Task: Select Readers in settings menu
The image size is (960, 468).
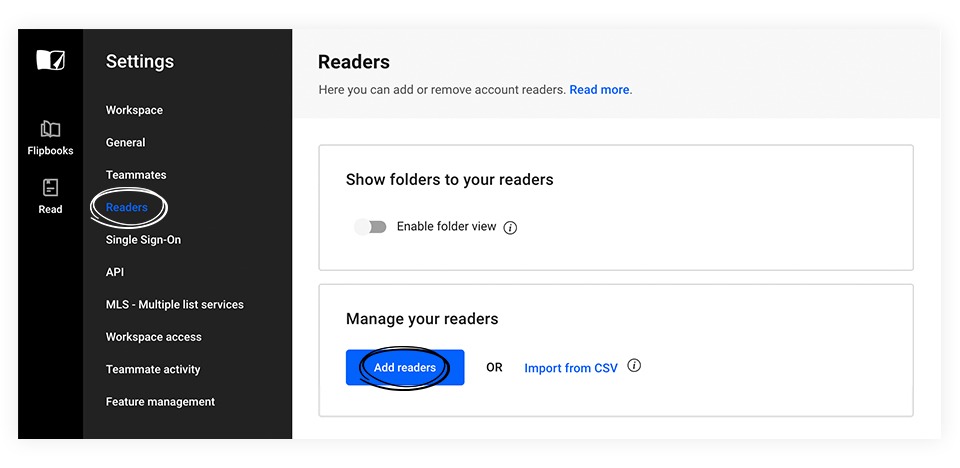Action: pyautogui.click(x=127, y=207)
